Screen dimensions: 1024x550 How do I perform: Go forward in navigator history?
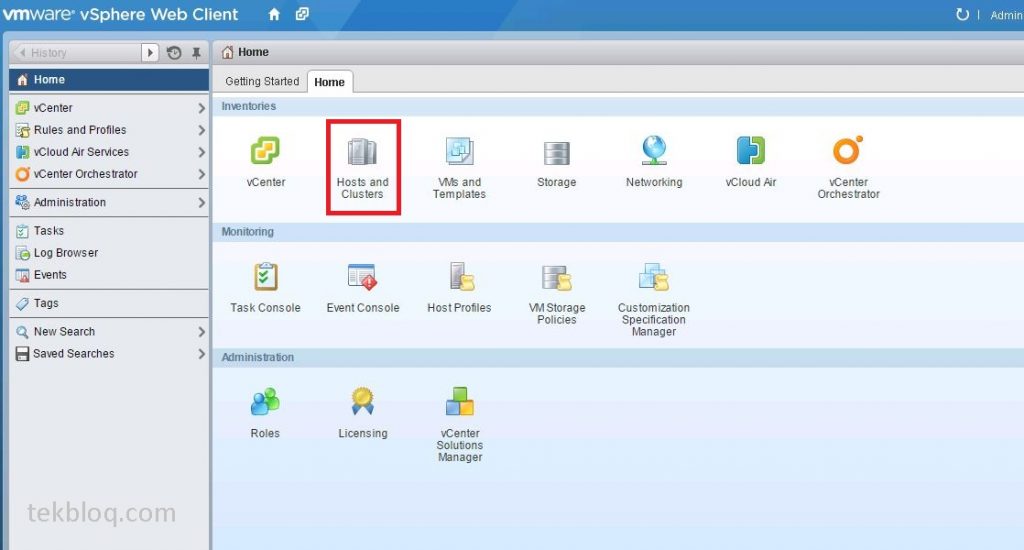pos(150,53)
